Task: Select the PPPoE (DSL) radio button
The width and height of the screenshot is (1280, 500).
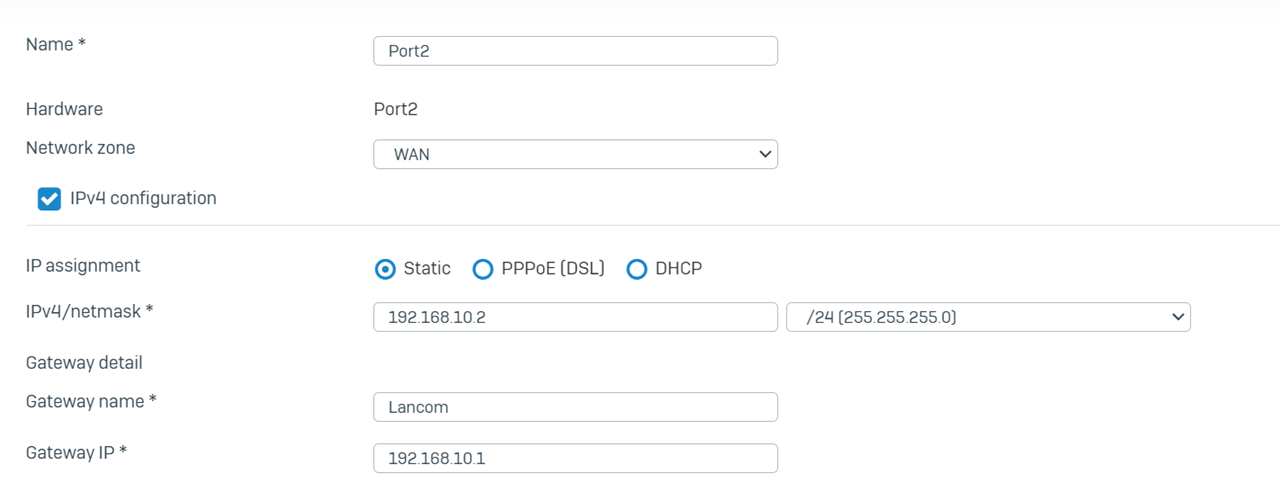Action: click(x=483, y=269)
